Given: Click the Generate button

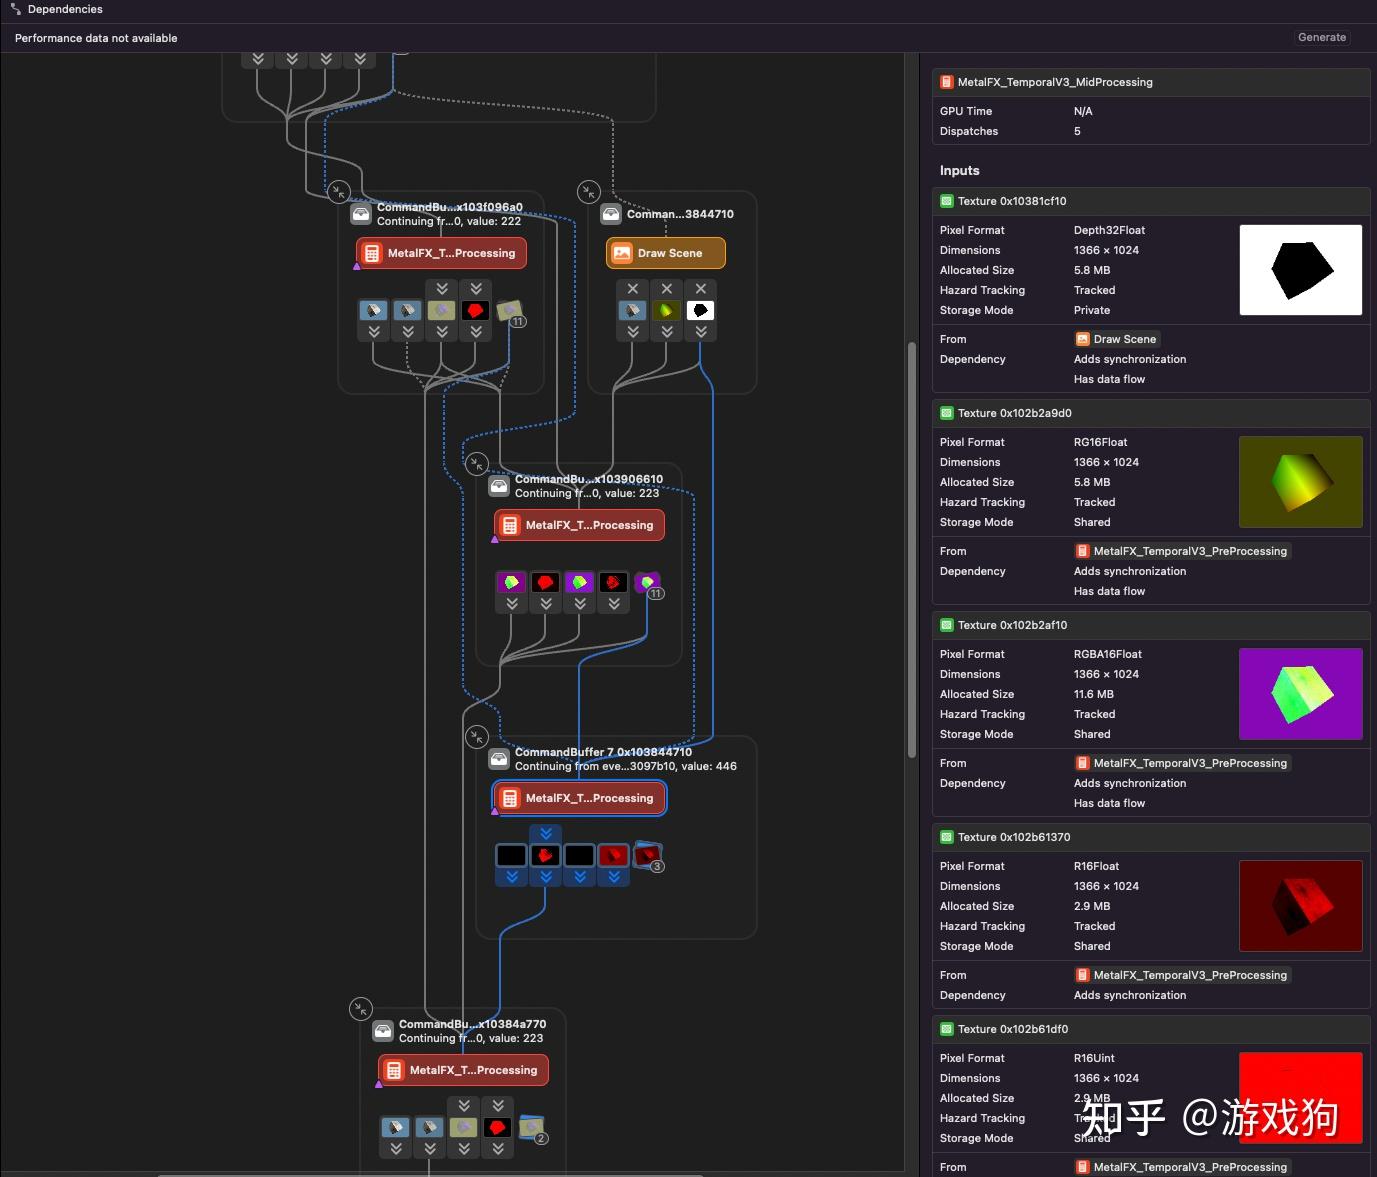Looking at the screenshot, I should (1322, 37).
